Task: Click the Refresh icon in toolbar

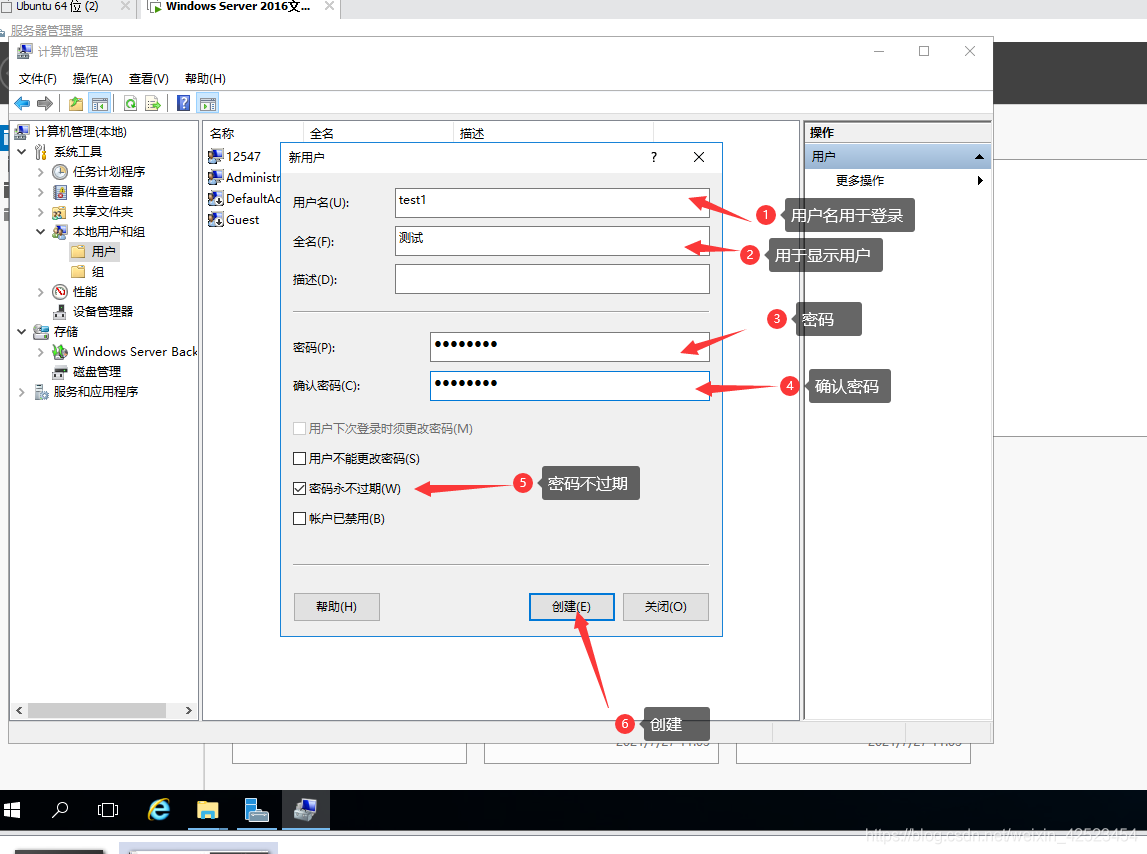Action: click(130, 103)
